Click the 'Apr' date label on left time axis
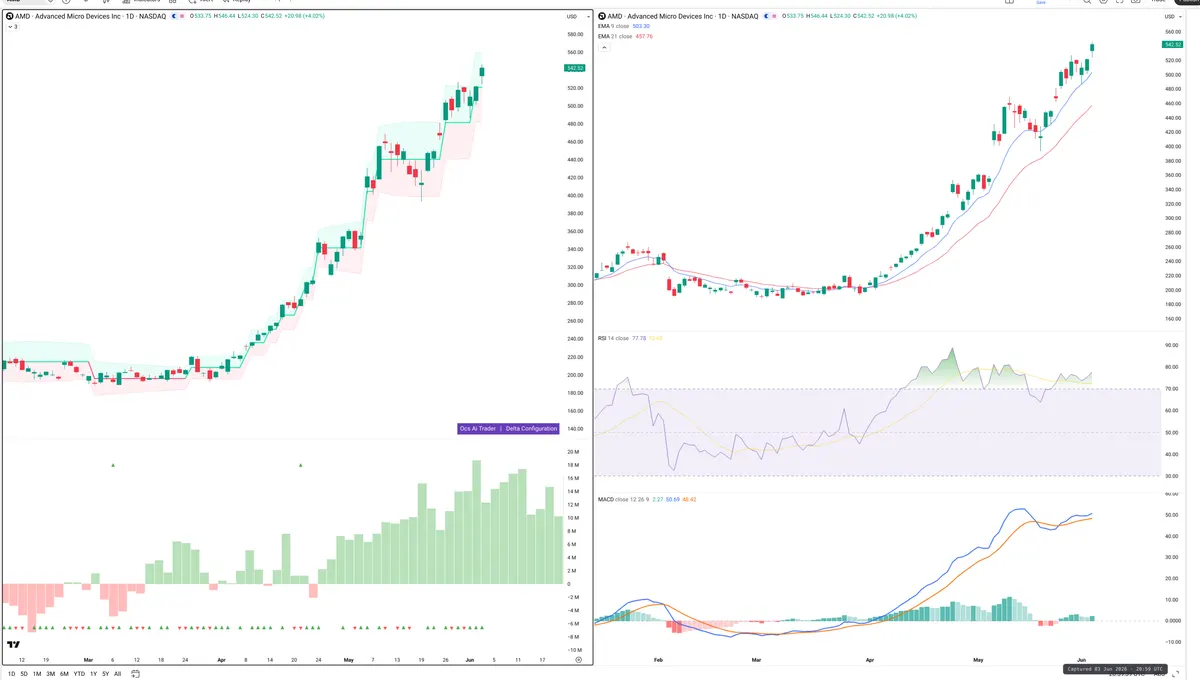This screenshot has width=1200, height=680. click(221, 660)
